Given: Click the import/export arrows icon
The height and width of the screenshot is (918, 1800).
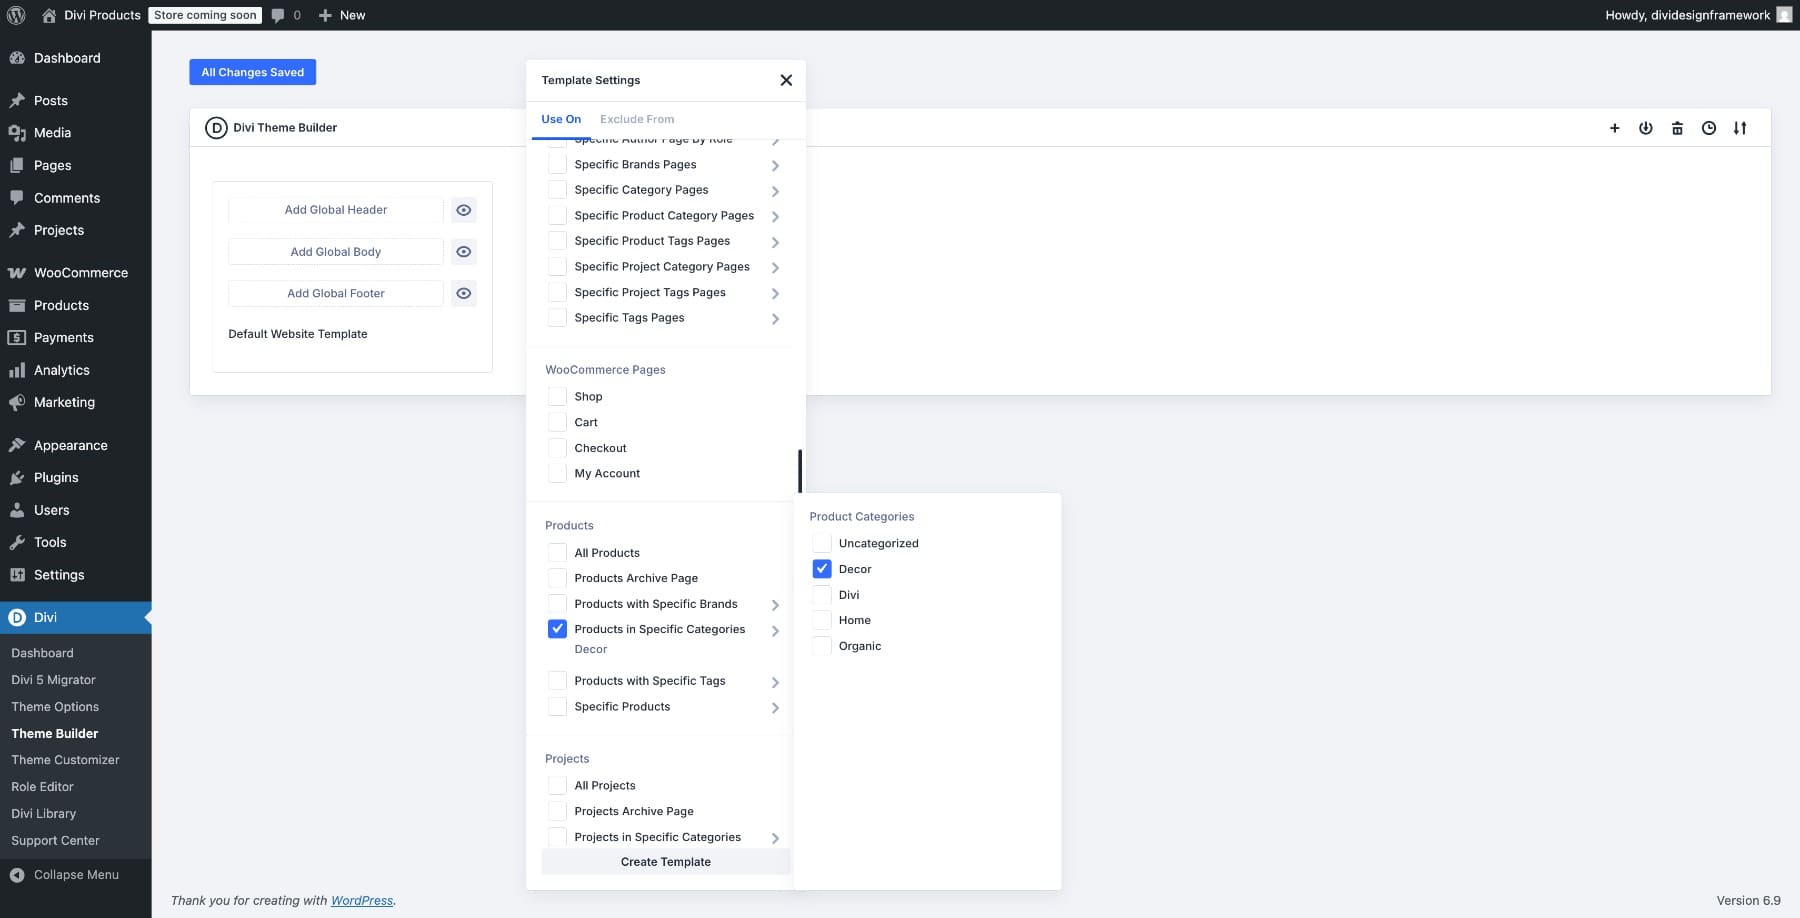Looking at the screenshot, I should (x=1740, y=128).
